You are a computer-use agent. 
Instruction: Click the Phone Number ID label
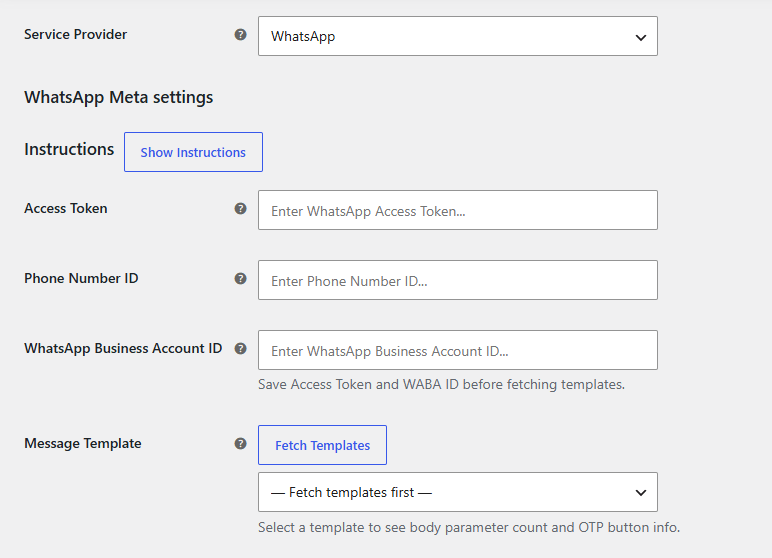tap(81, 278)
